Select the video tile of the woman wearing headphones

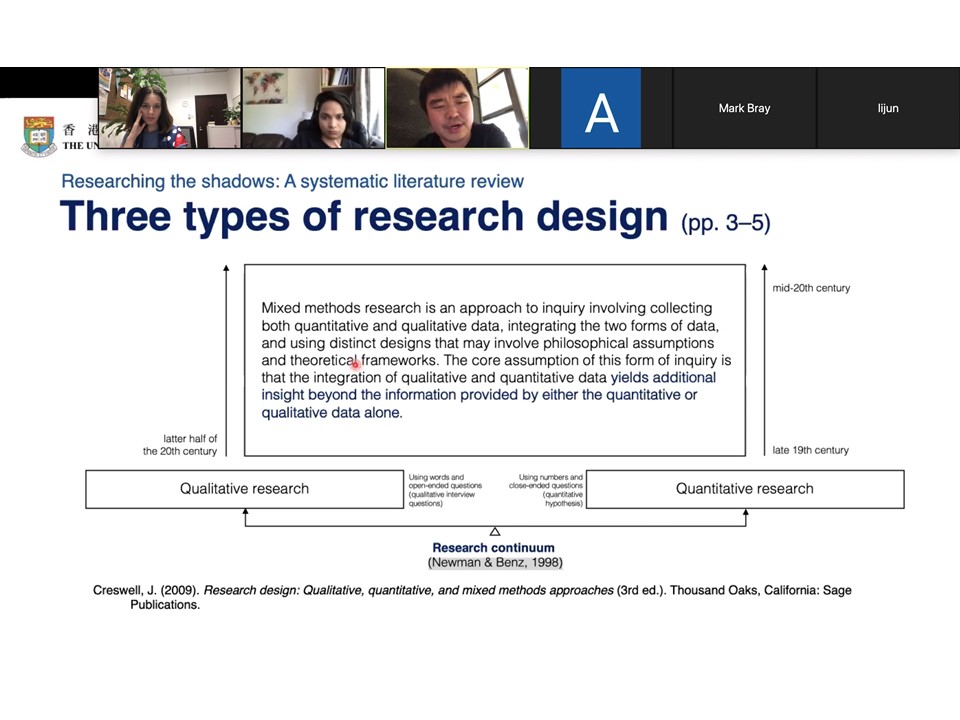point(313,108)
